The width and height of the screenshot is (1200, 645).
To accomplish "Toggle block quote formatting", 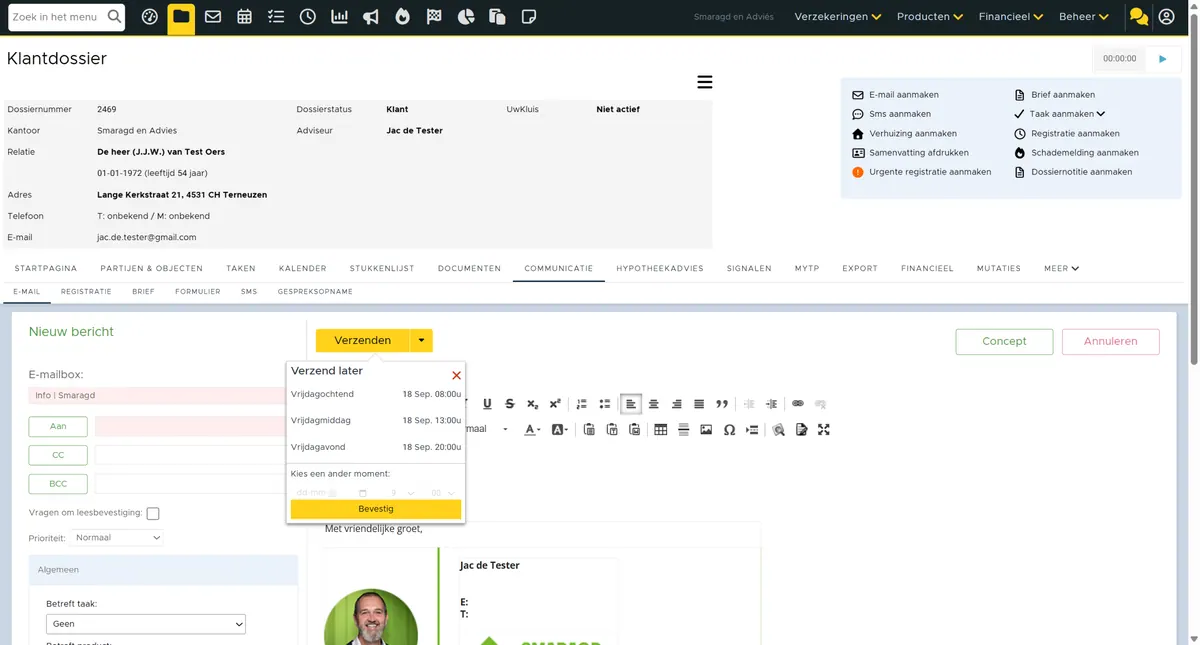I will coord(722,404).
